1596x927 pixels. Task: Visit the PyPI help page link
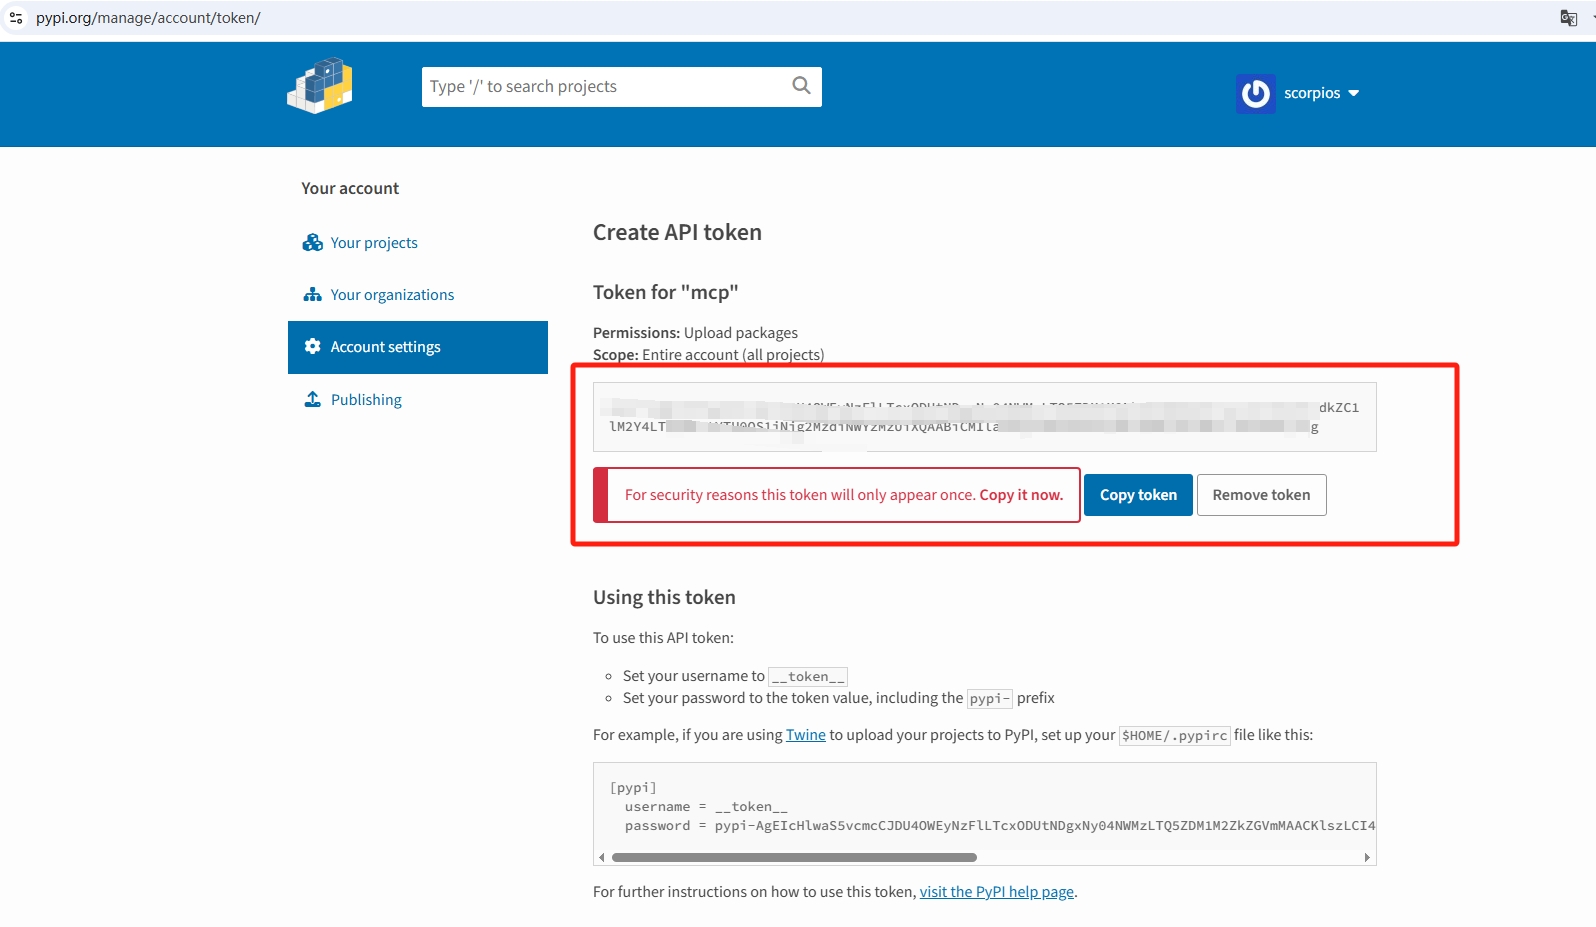click(x=997, y=892)
